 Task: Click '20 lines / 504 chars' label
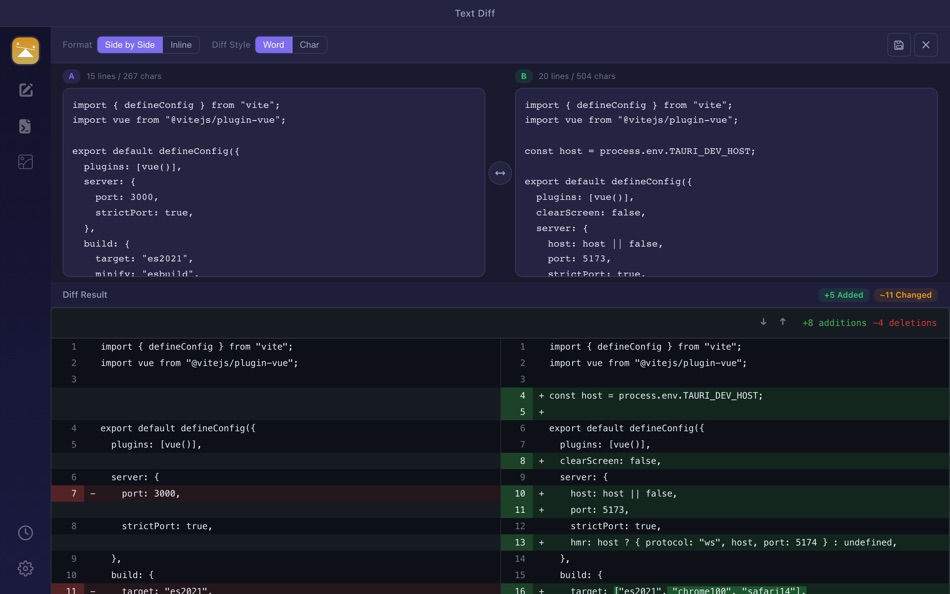click(577, 76)
